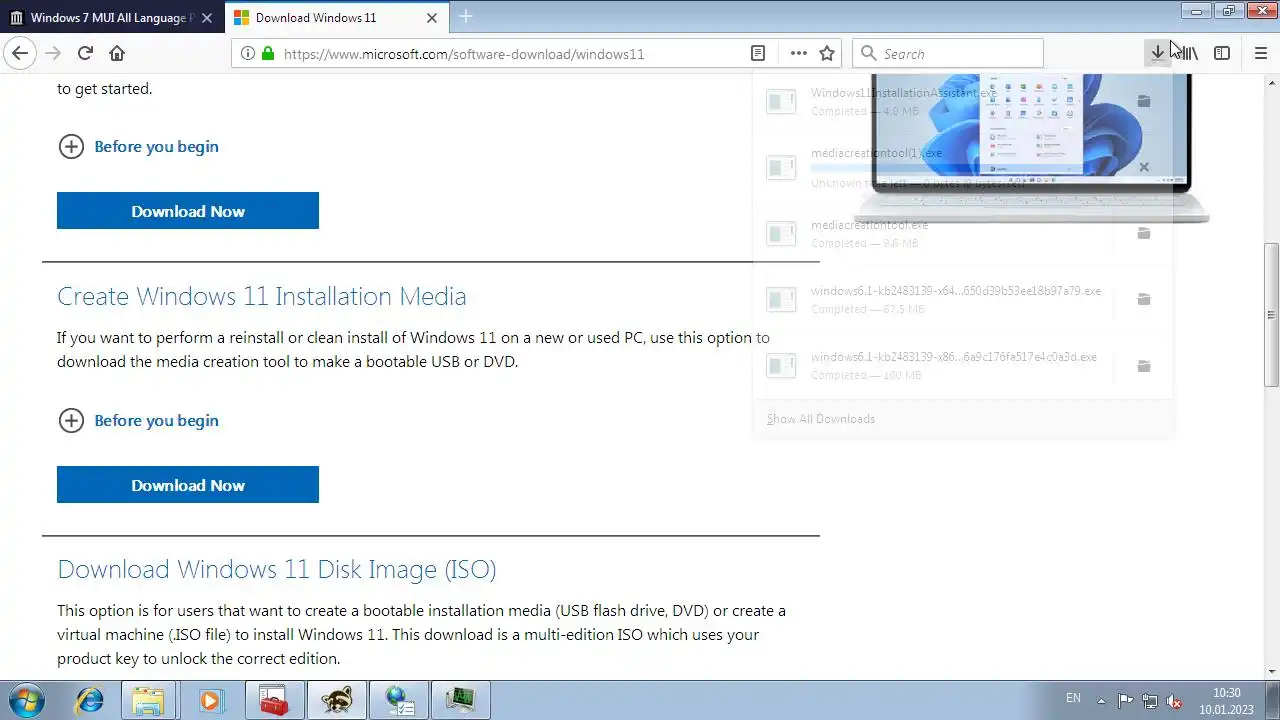Cancel the mediacreationtool(1).exe download
The width and height of the screenshot is (1280, 720).
1144,167
